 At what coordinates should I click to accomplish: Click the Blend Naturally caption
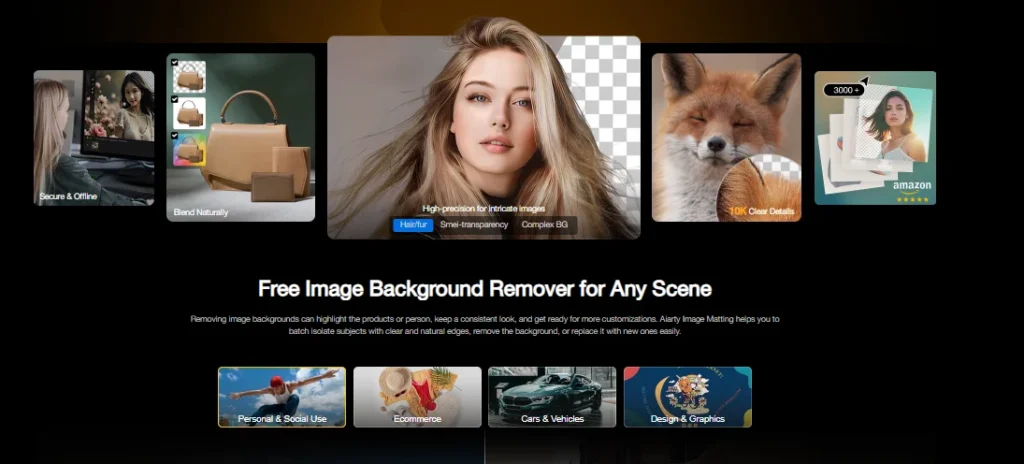pyautogui.click(x=201, y=212)
